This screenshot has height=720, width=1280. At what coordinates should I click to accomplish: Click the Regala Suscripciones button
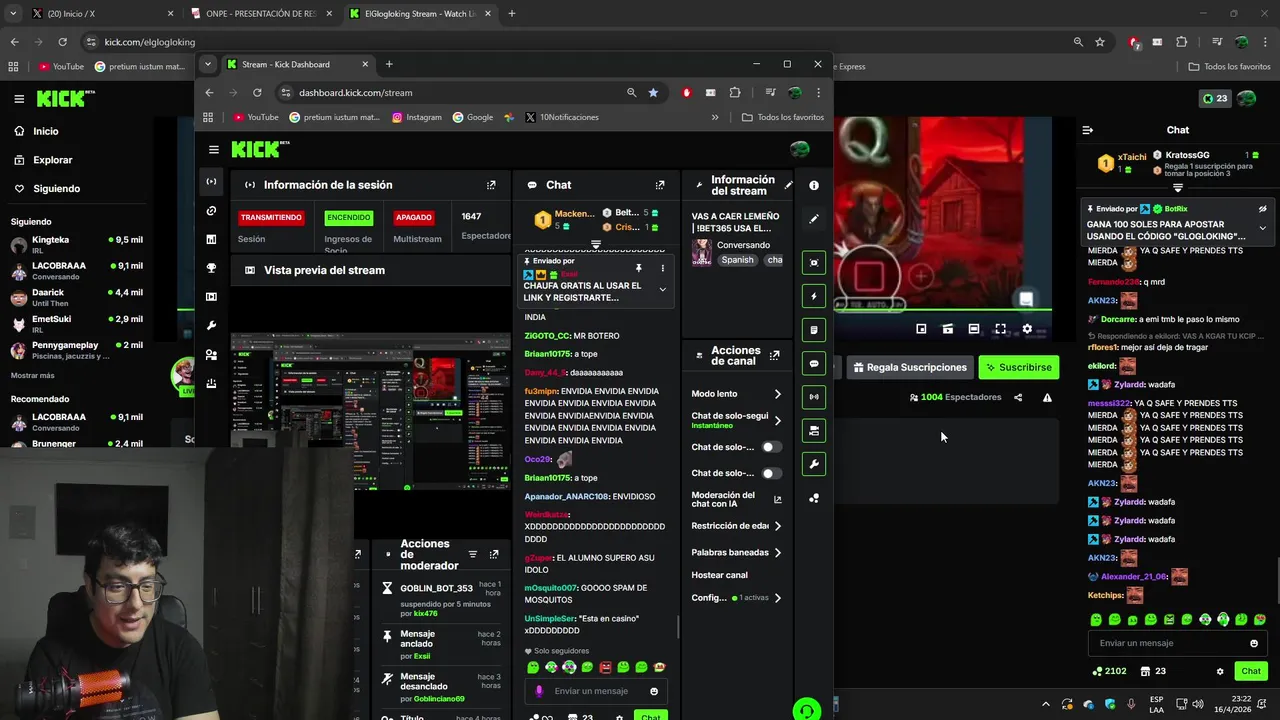coord(910,367)
